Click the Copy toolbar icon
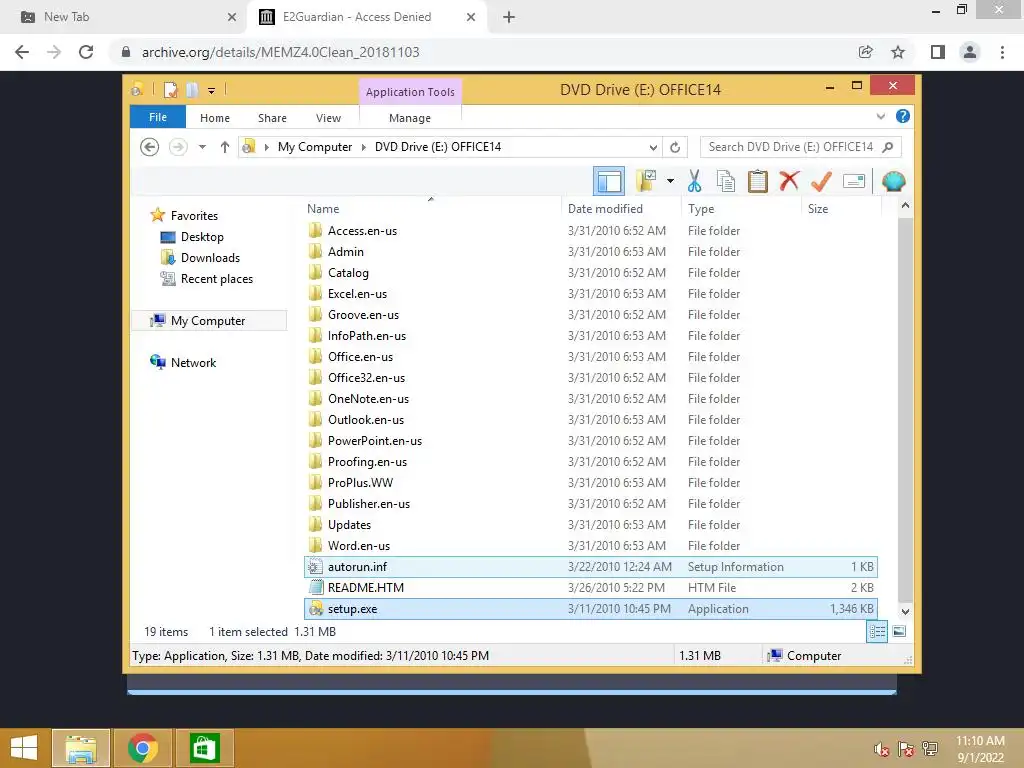The image size is (1024, 768). coord(726,181)
